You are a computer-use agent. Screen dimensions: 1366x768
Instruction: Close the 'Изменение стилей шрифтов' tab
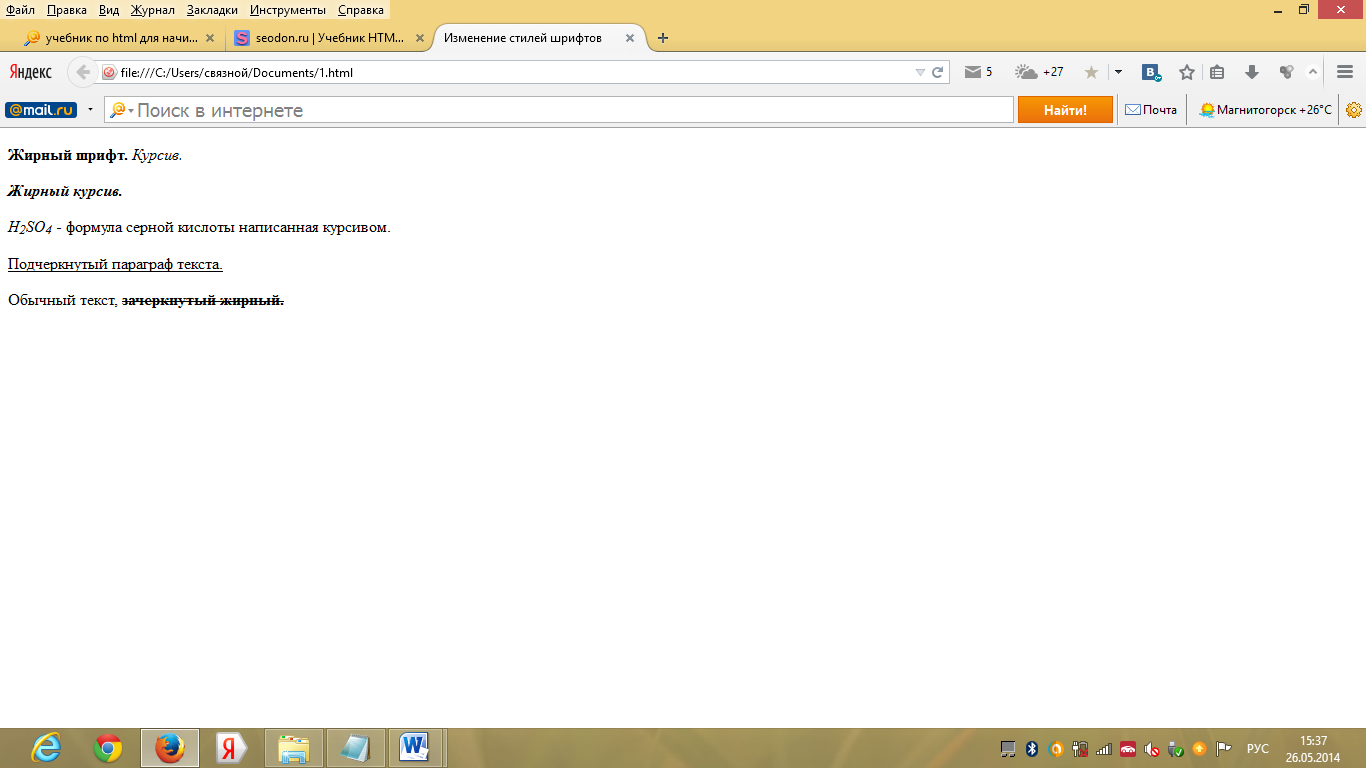tap(630, 38)
